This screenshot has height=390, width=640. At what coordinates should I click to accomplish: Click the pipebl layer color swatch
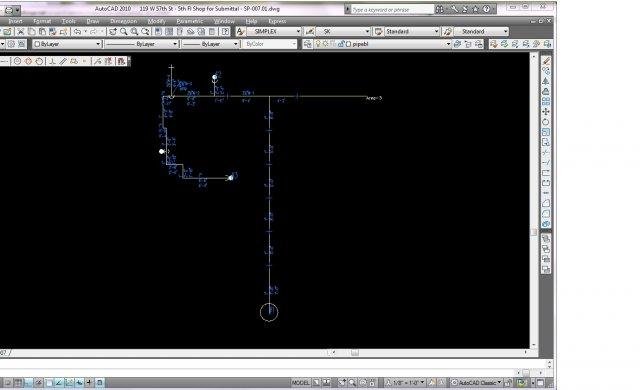tap(348, 44)
